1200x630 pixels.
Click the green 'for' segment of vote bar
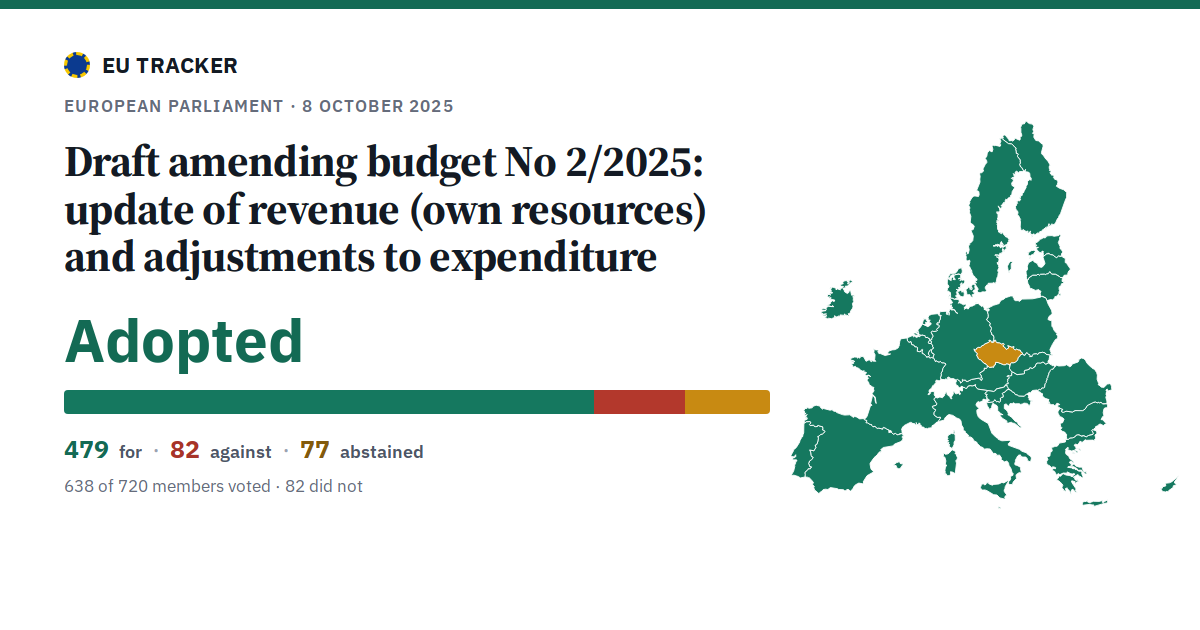329,402
